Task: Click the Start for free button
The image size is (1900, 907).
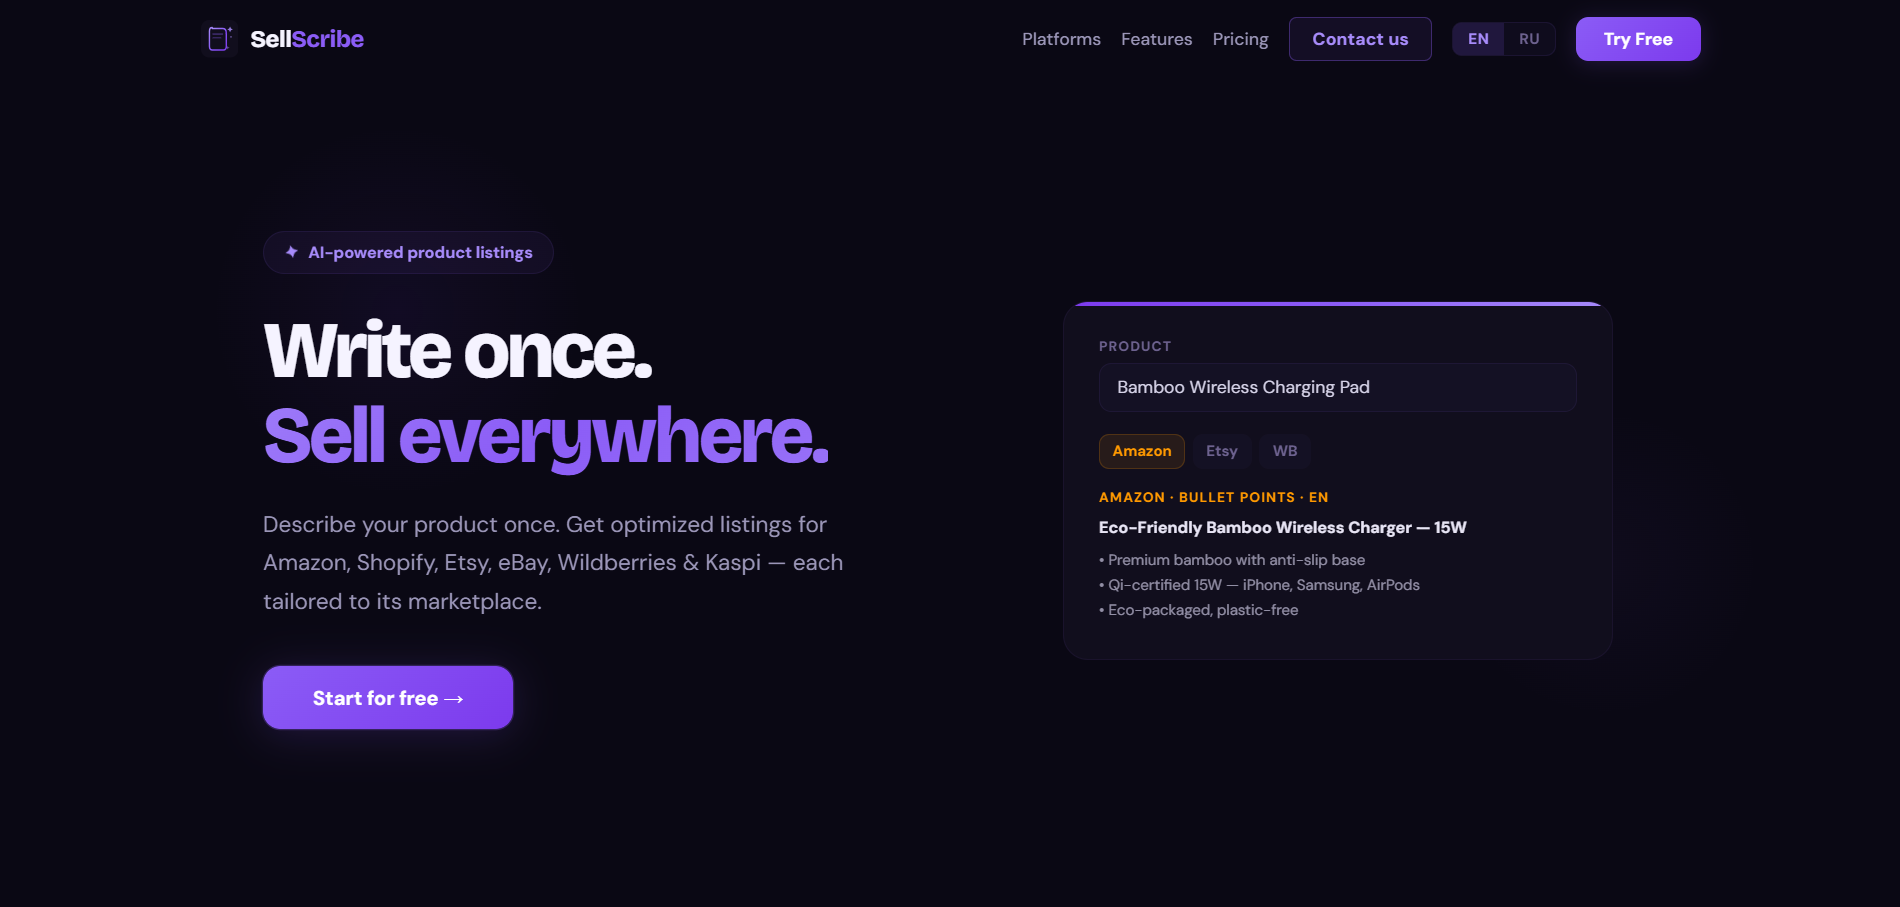Action: pyautogui.click(x=387, y=697)
